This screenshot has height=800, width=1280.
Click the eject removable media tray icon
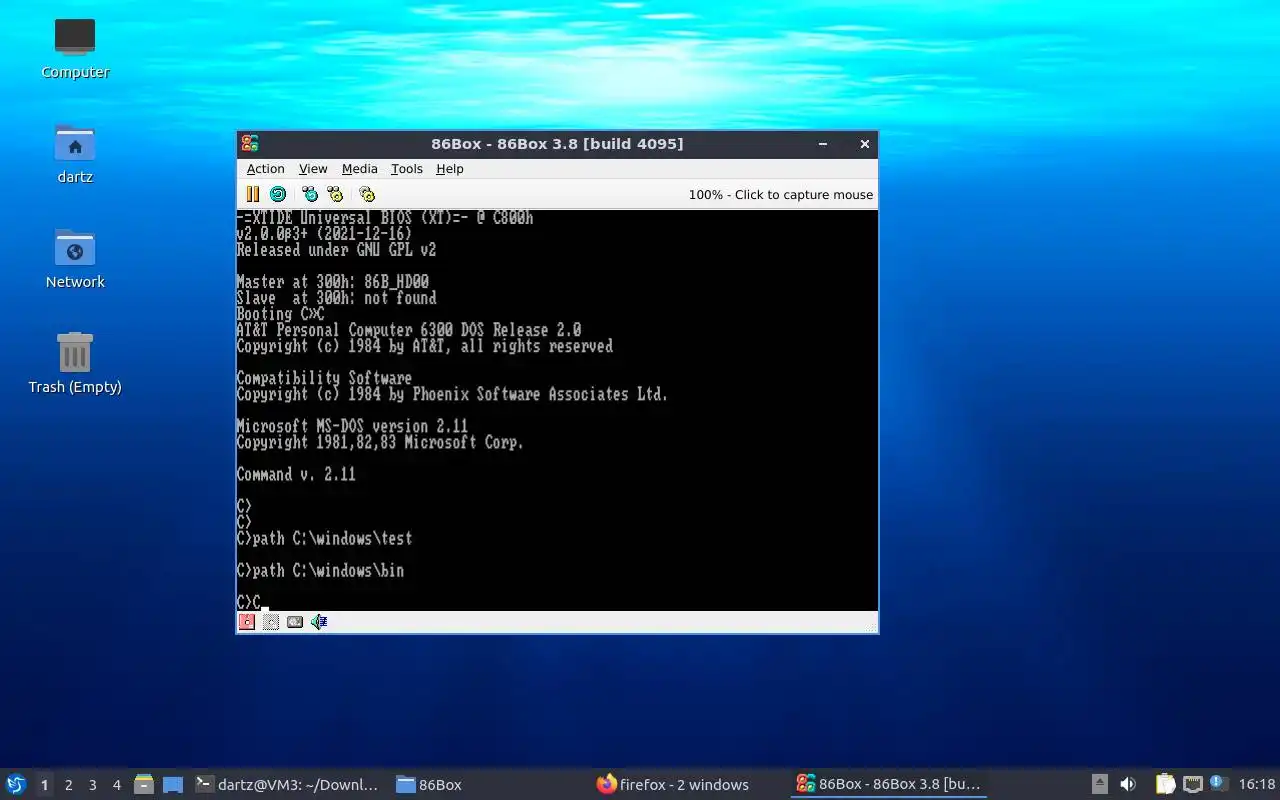[1099, 784]
